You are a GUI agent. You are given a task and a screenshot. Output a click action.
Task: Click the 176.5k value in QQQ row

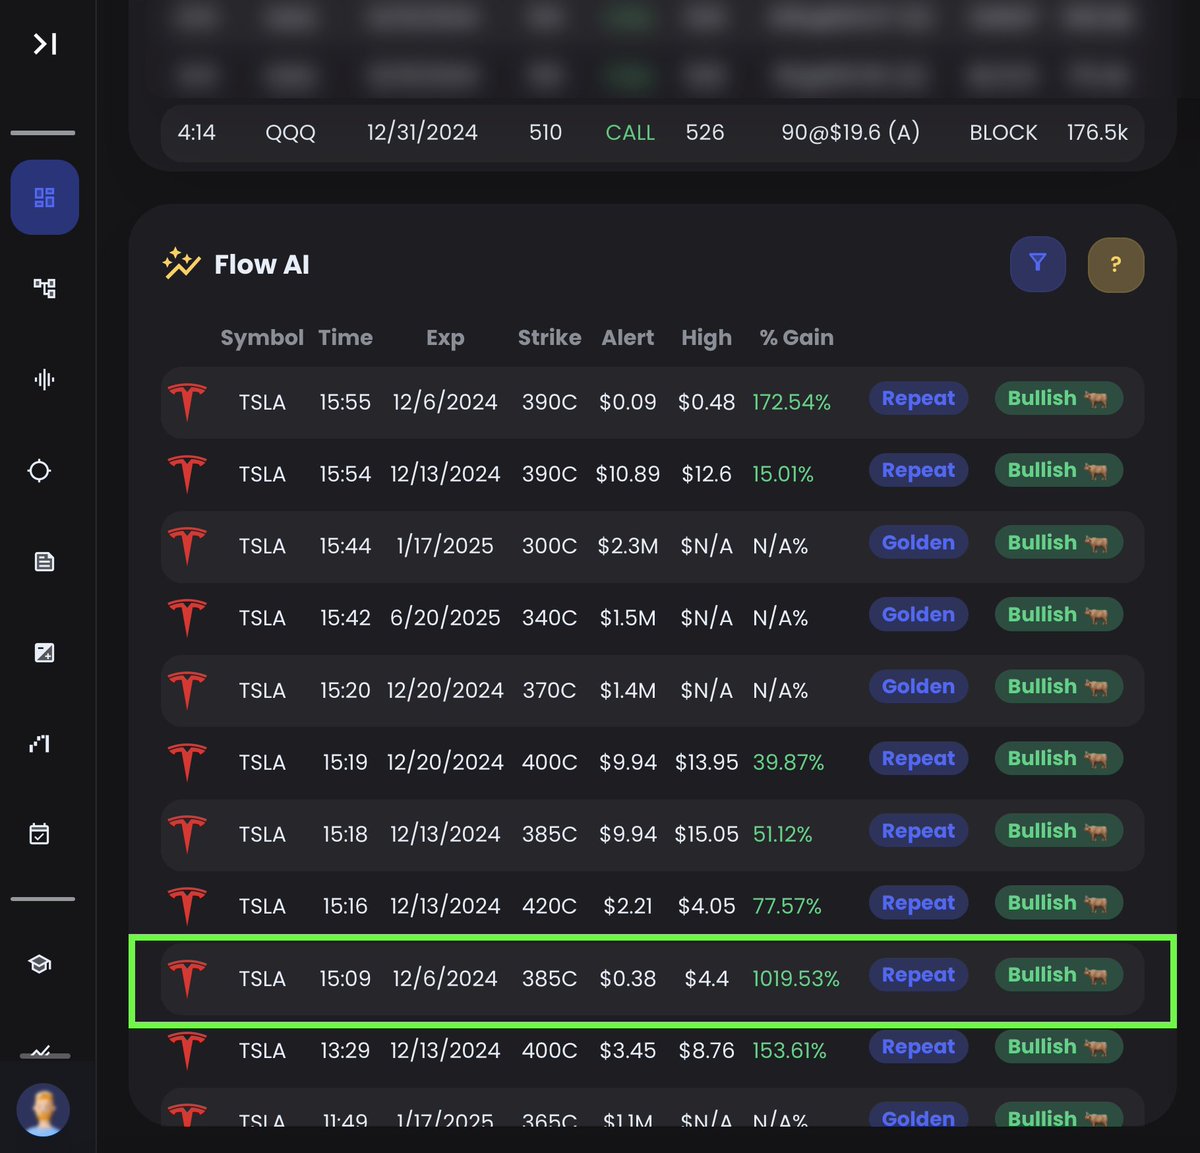(1097, 132)
